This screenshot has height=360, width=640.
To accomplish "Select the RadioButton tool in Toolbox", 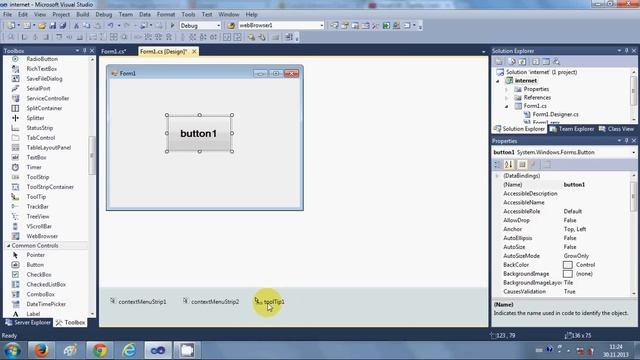I will (x=42, y=59).
